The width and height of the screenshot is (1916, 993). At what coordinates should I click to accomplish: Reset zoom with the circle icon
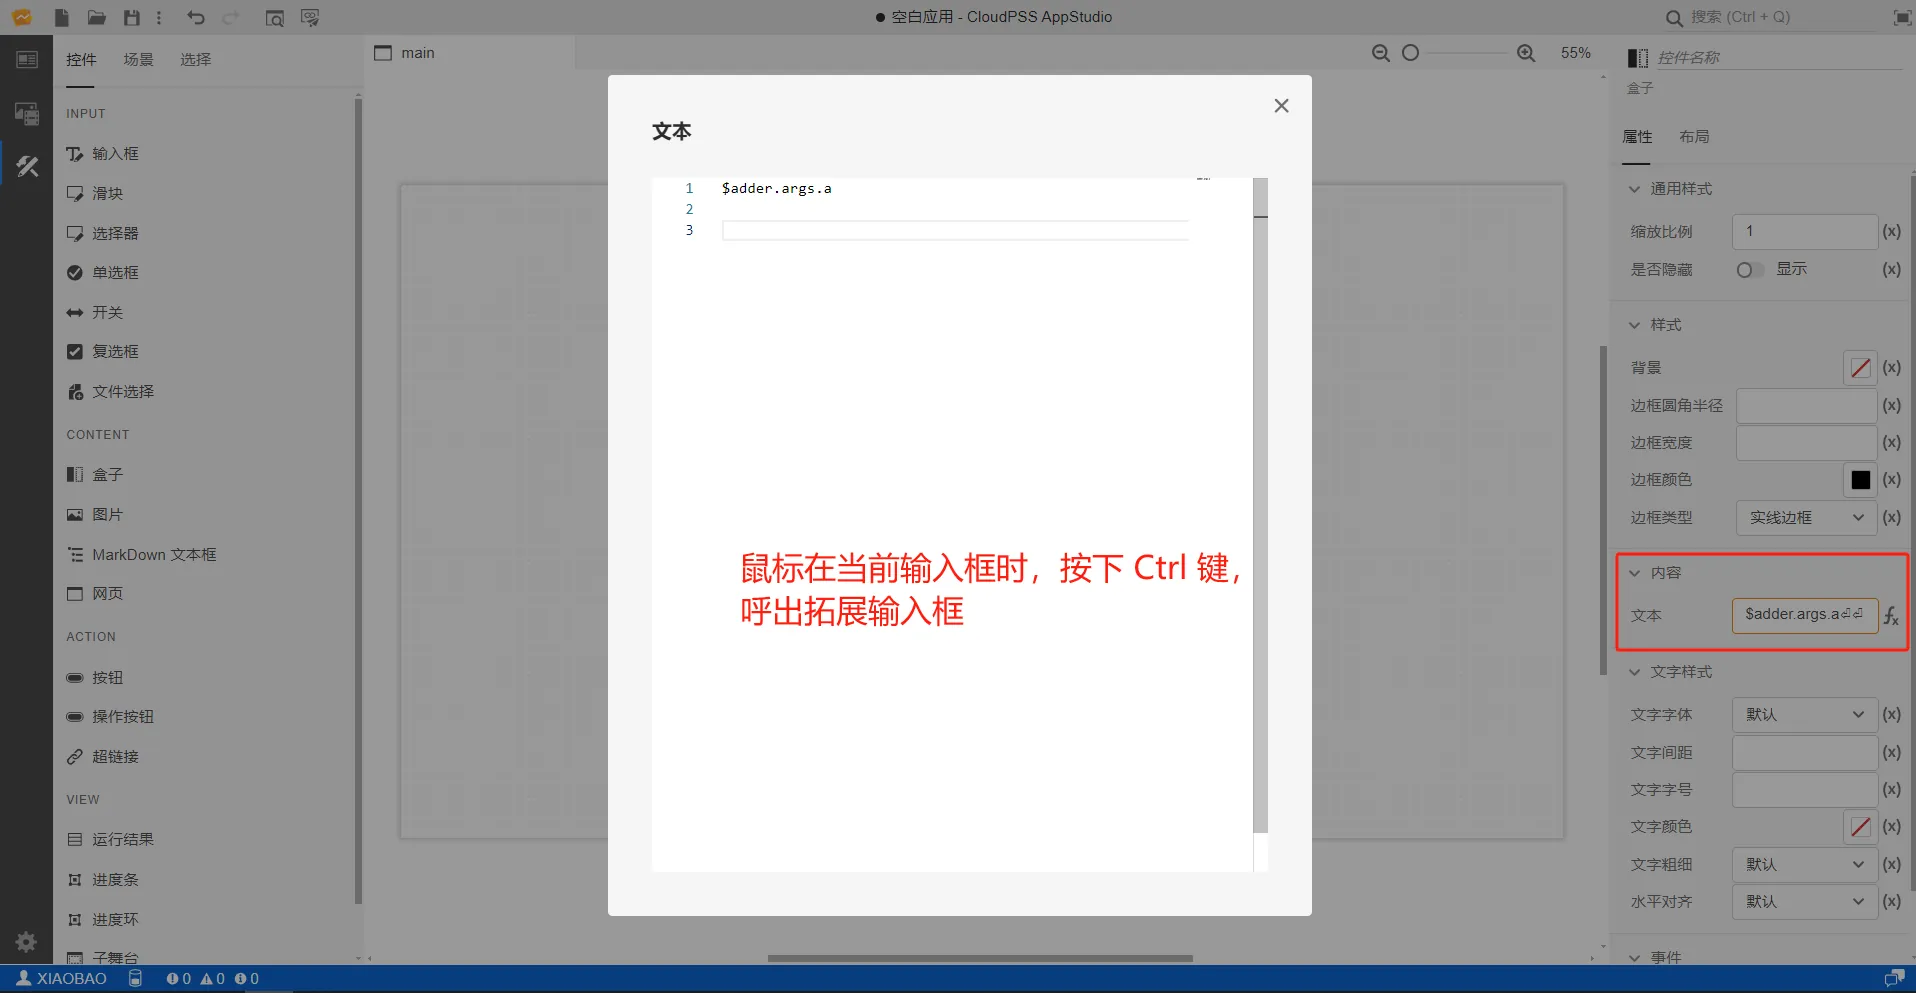(x=1410, y=53)
